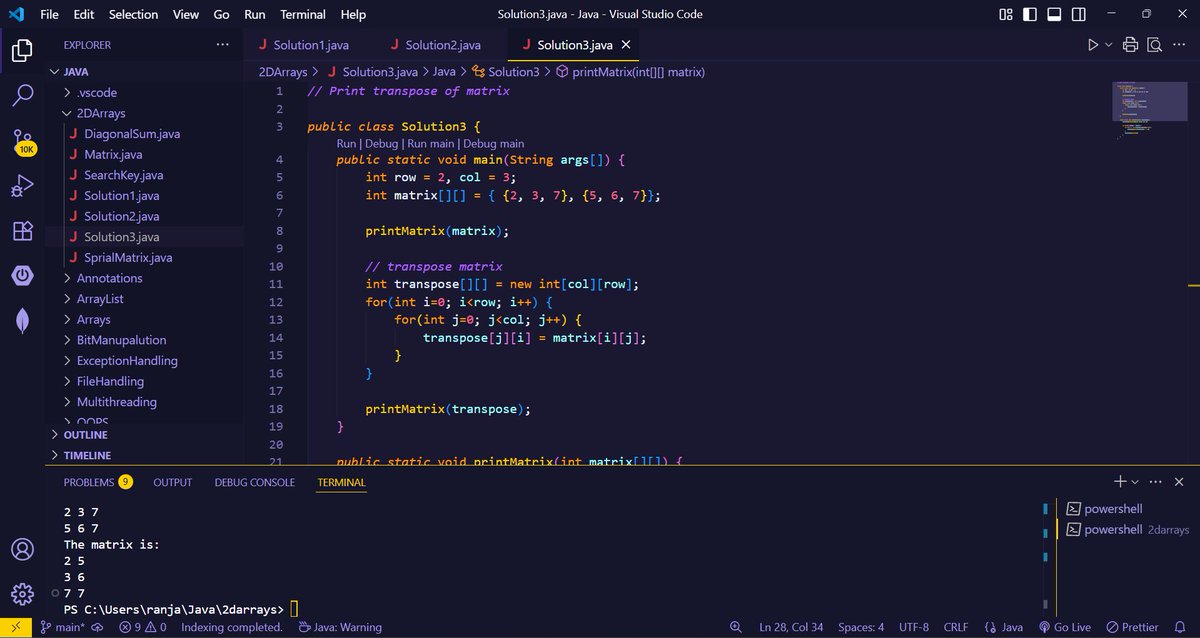Open the Manage gear icon
This screenshot has width=1200, height=638.
(x=22, y=593)
